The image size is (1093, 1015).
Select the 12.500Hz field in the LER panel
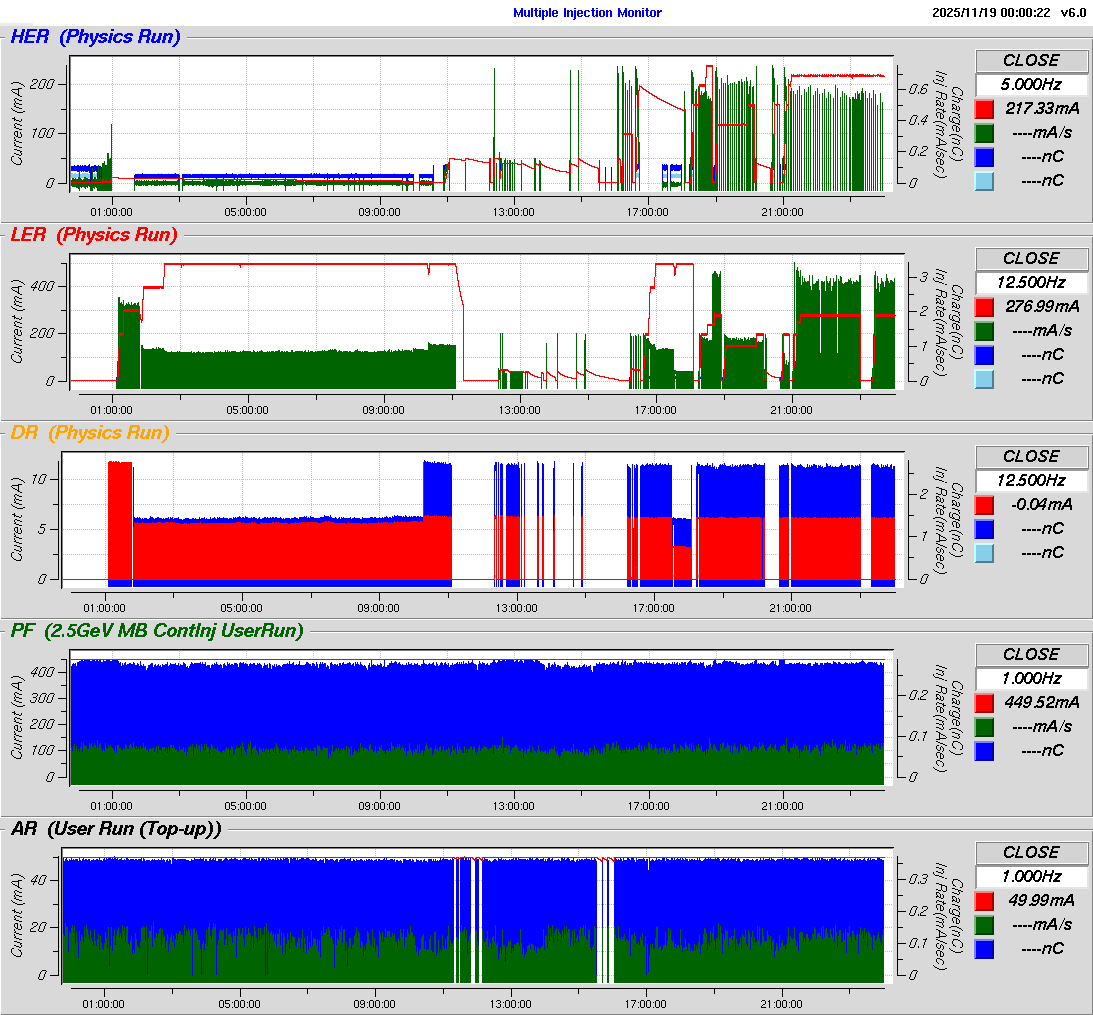[1031, 282]
